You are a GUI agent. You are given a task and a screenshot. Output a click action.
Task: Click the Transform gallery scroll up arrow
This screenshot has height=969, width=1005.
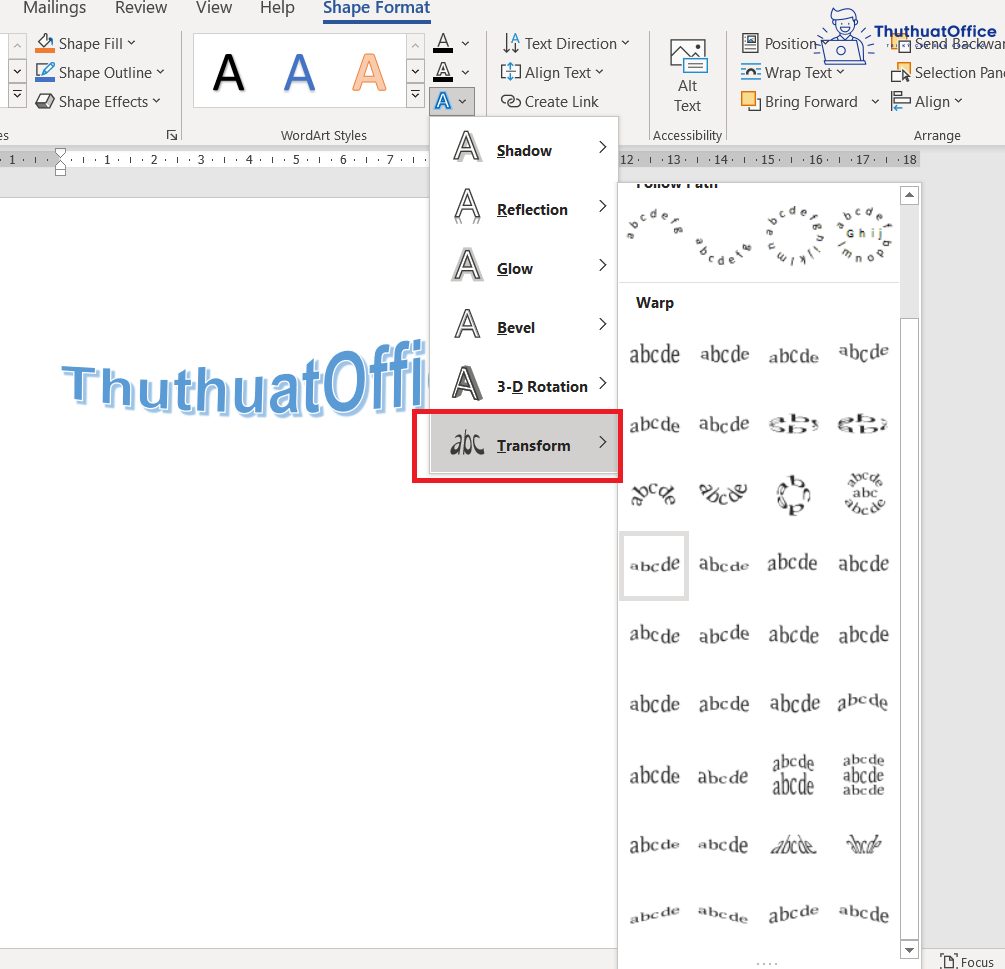pyautogui.click(x=909, y=194)
